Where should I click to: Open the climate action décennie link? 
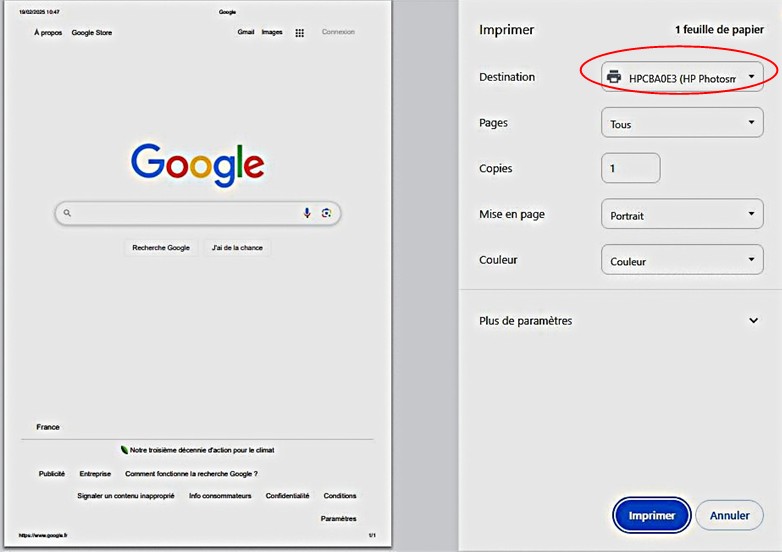point(202,450)
